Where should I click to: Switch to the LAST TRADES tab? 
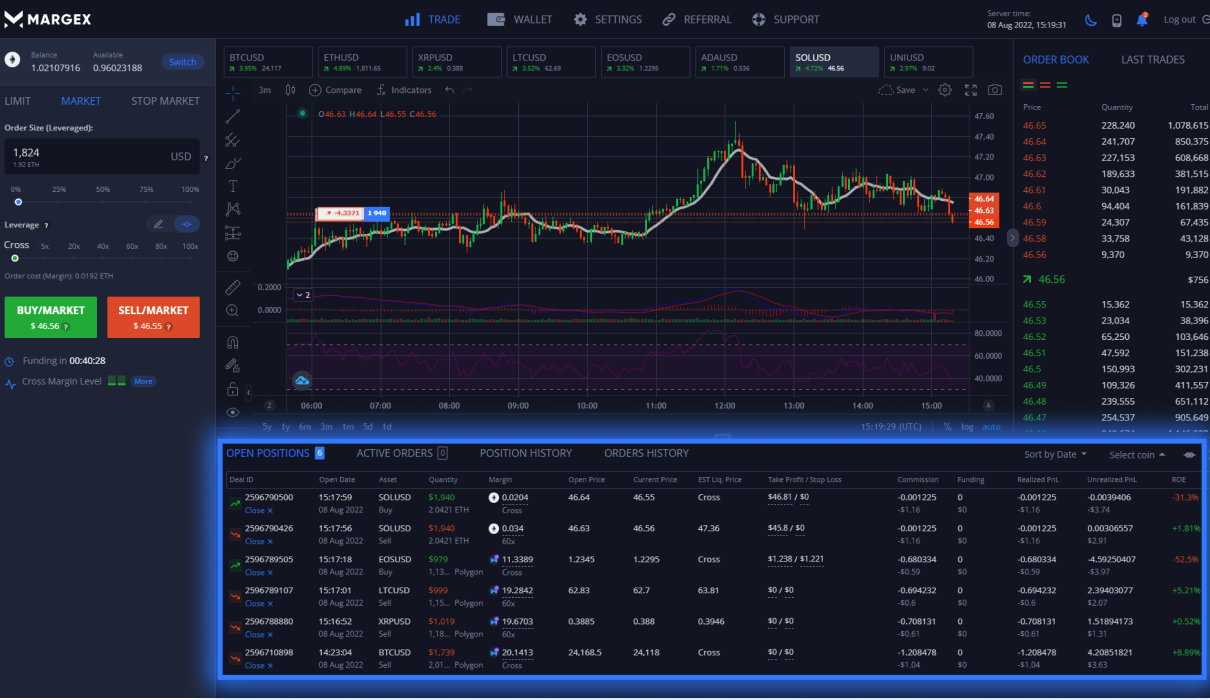pyautogui.click(x=1152, y=60)
